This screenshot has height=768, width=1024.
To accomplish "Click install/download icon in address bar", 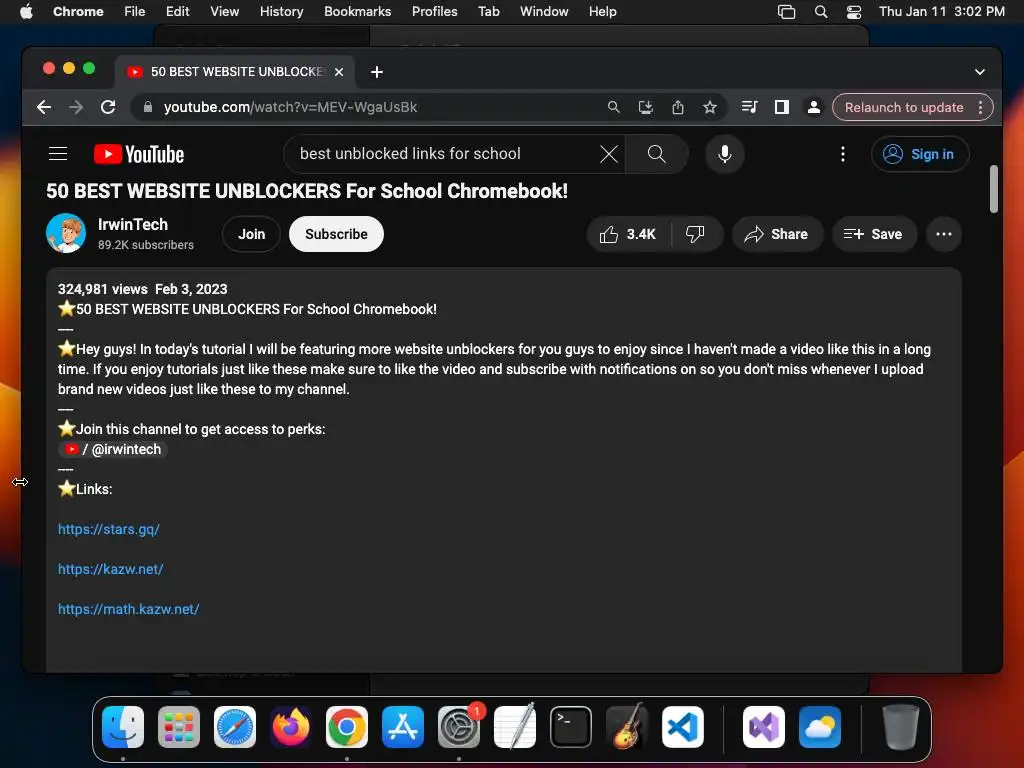I will 646,107.
